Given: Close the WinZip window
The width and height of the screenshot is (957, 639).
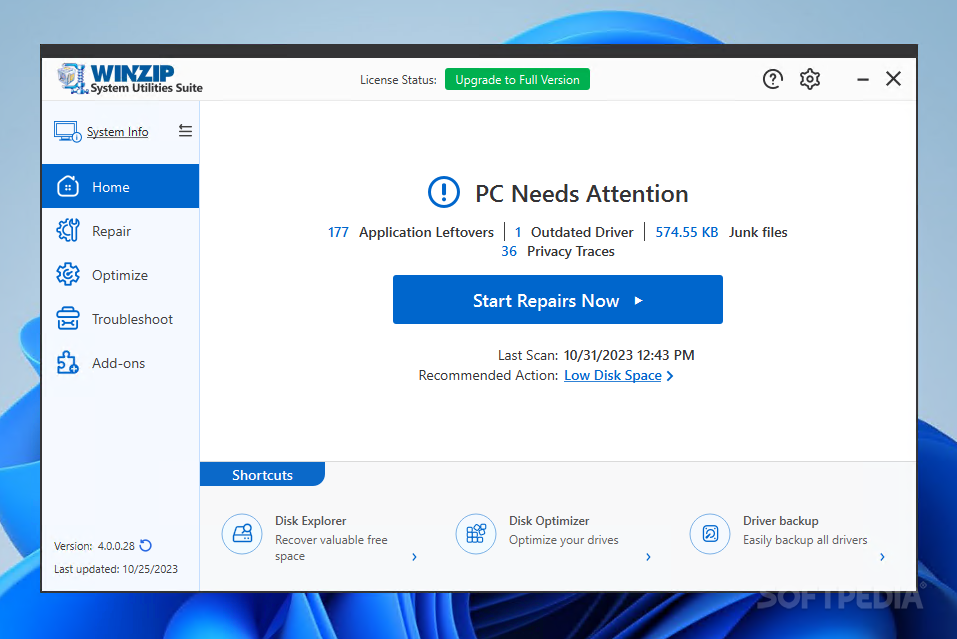Looking at the screenshot, I should point(894,79).
